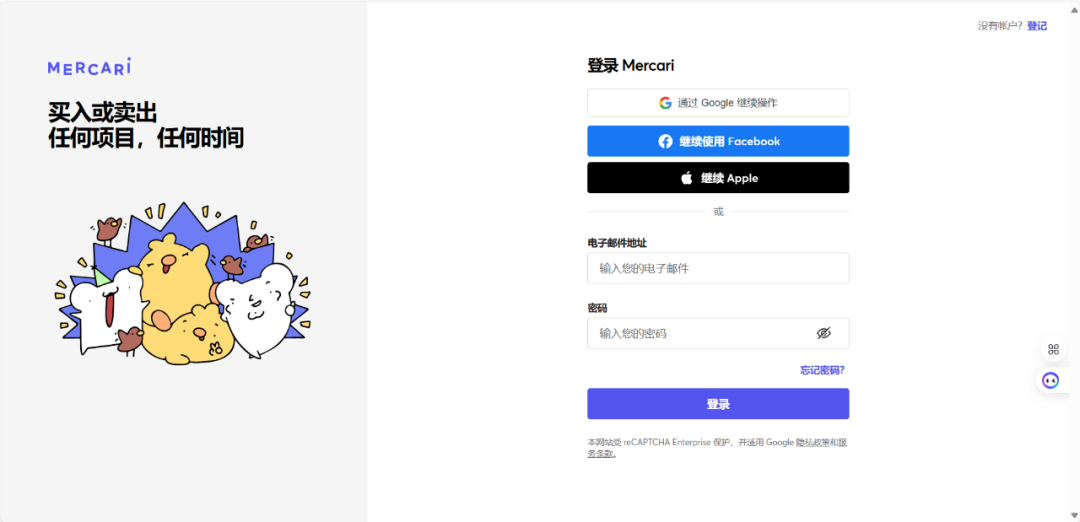Continue with Google button
This screenshot has width=1080, height=522.
pos(718,103)
